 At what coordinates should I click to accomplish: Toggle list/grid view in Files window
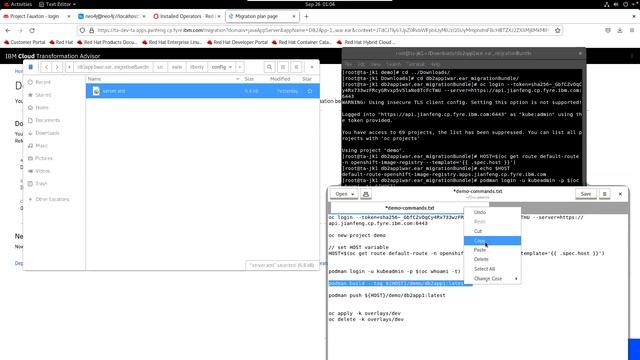pyautogui.click(x=283, y=67)
